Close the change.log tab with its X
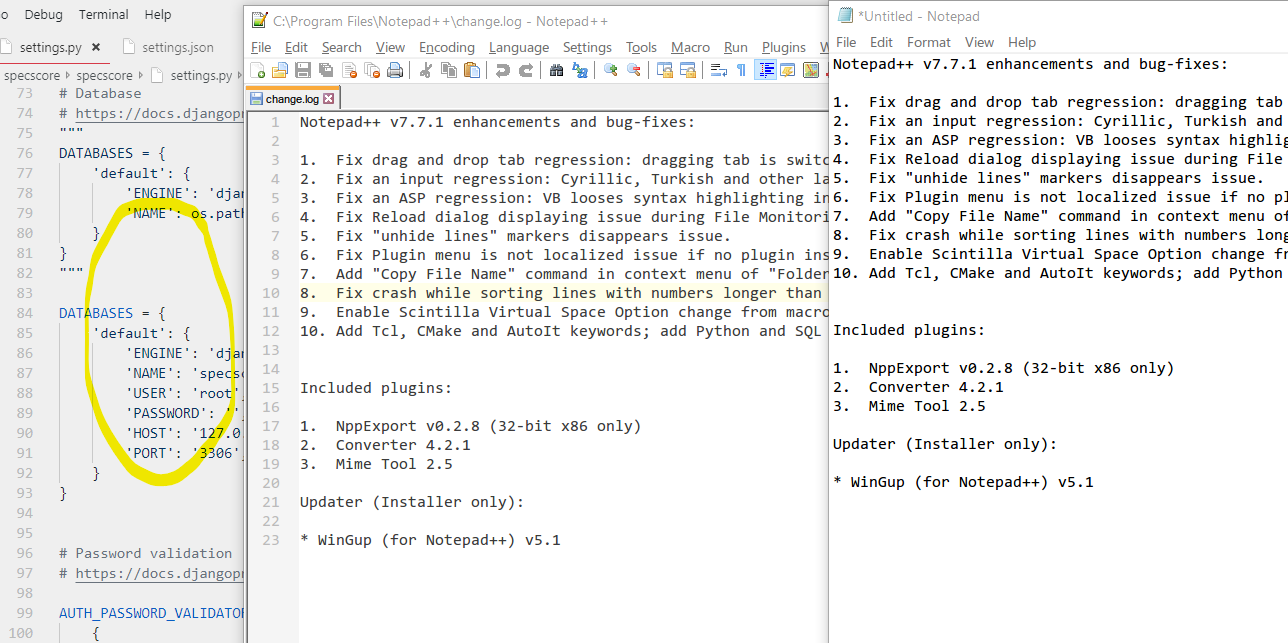 329,99
